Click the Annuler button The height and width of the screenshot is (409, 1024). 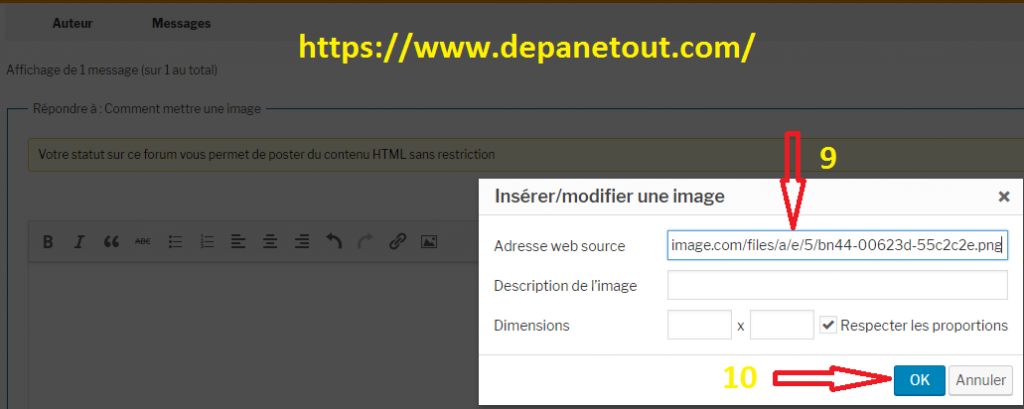(981, 380)
